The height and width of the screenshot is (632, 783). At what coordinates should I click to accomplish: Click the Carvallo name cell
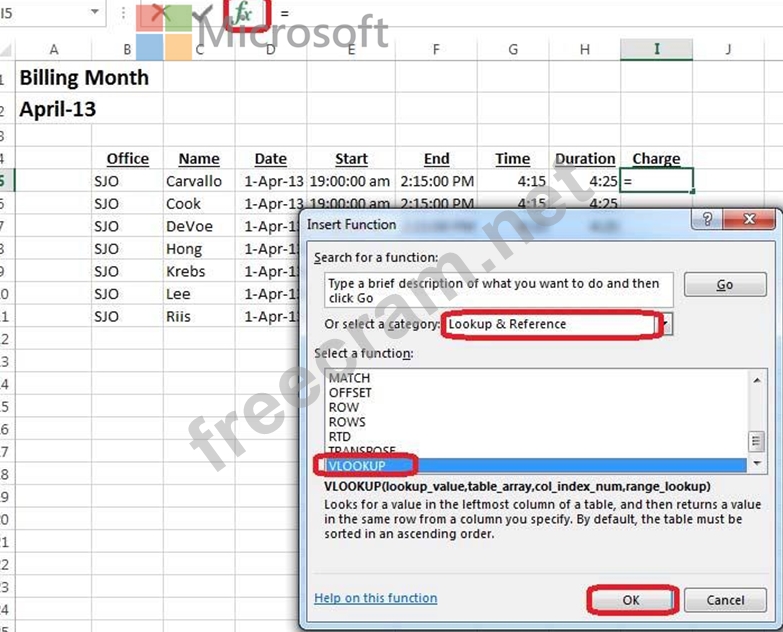coord(199,181)
